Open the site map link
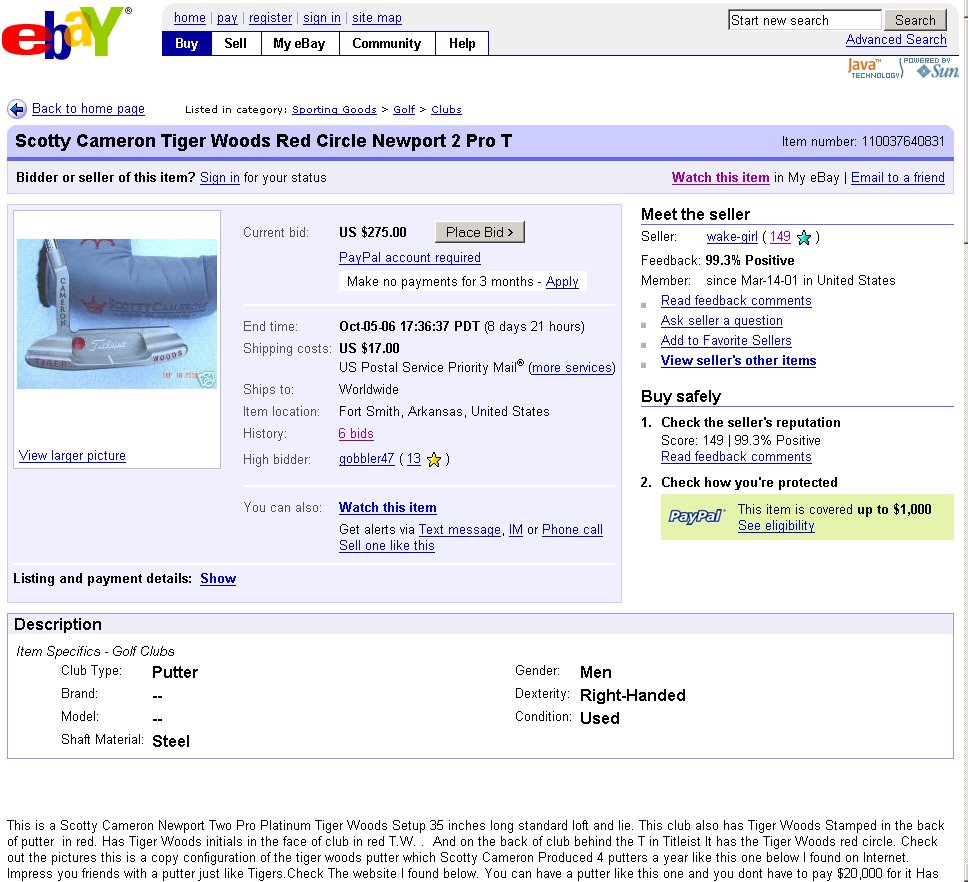This screenshot has width=968, height=882. [x=377, y=18]
